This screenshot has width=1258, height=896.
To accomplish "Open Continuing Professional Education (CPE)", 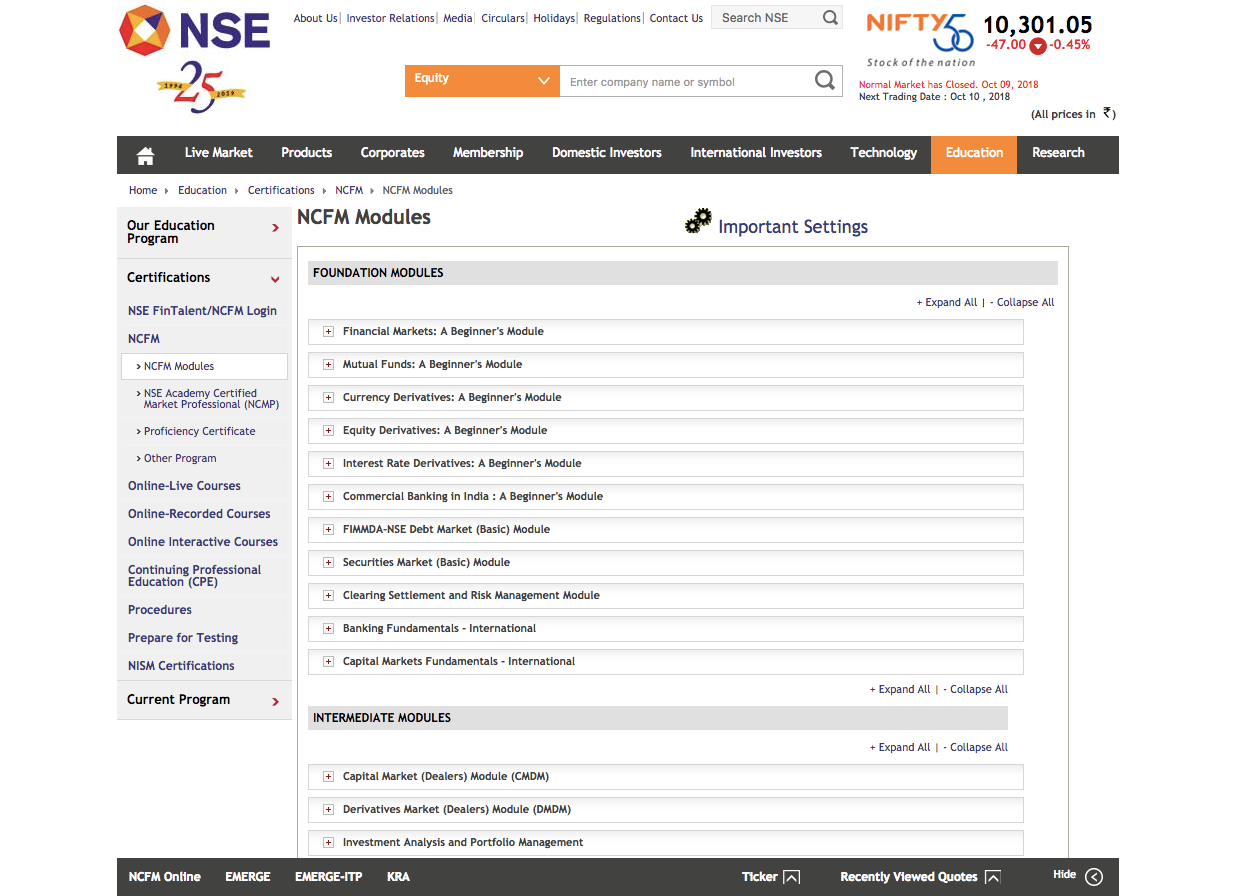I will click(x=194, y=576).
